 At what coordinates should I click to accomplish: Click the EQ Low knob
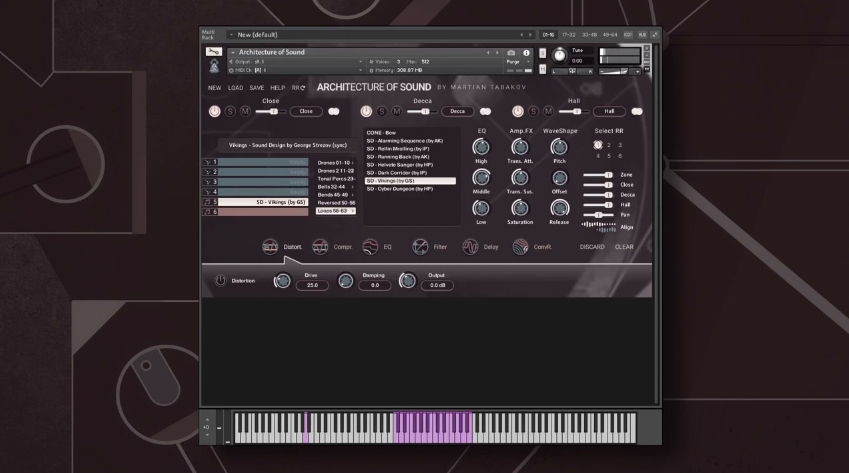(481, 208)
